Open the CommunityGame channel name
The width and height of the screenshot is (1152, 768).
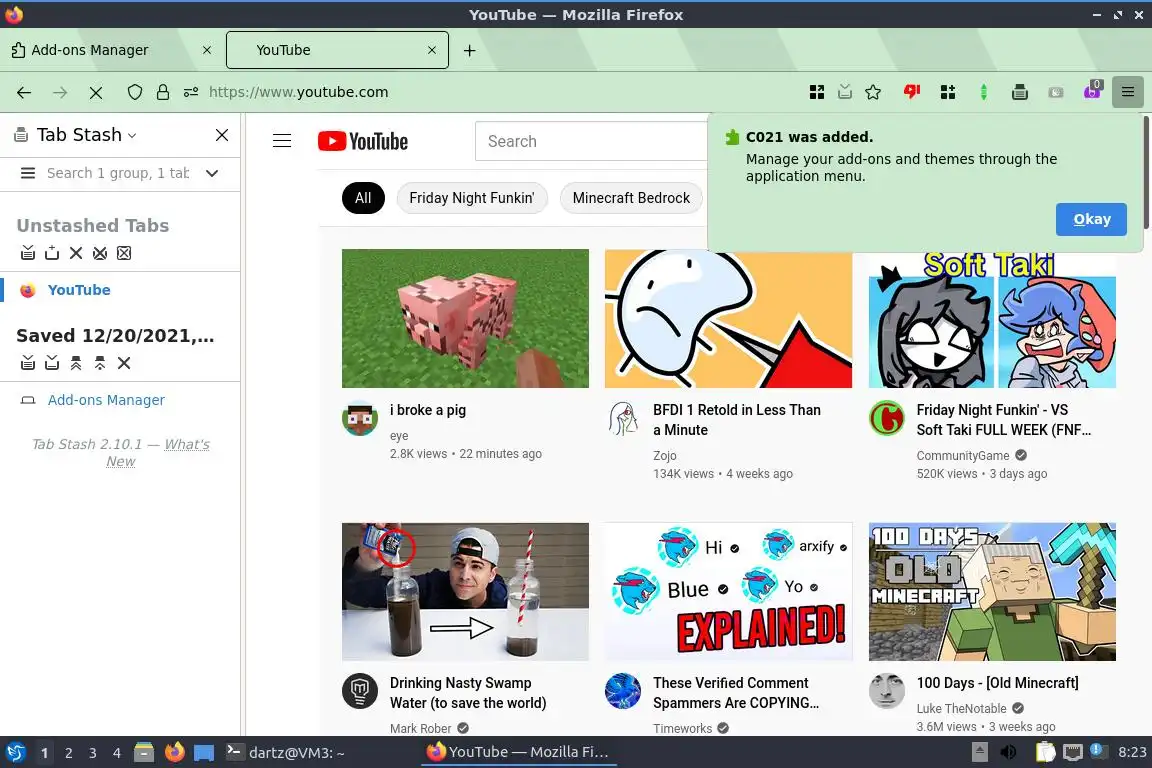[962, 456]
